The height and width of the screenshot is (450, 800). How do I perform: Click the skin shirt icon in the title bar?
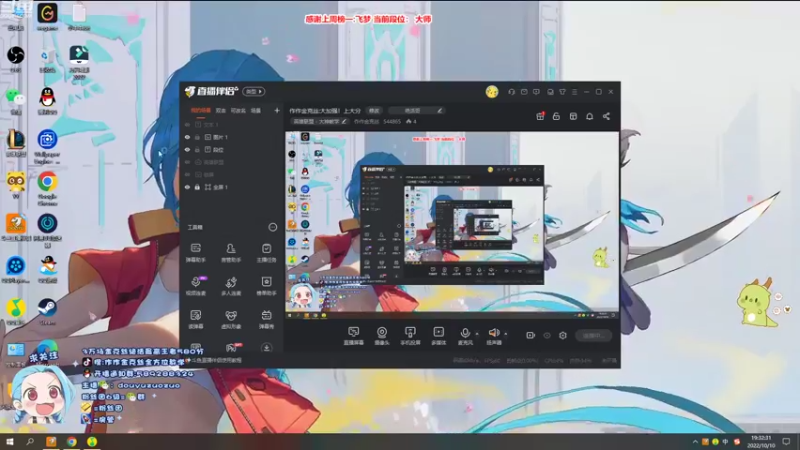(x=562, y=92)
